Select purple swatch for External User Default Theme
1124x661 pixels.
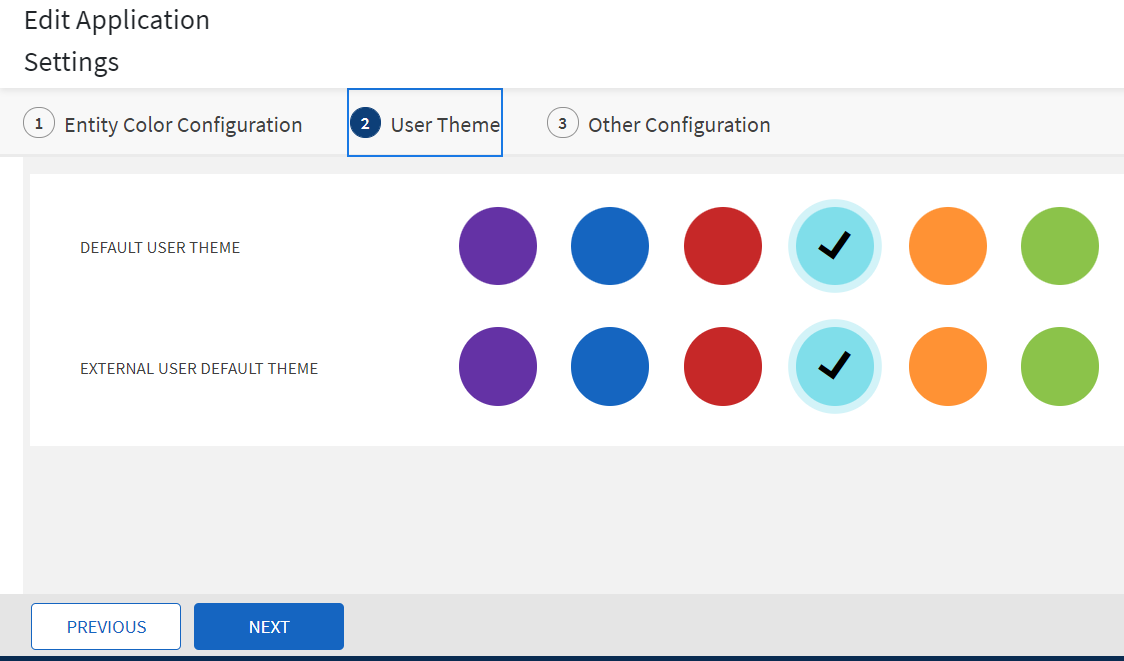(x=498, y=367)
